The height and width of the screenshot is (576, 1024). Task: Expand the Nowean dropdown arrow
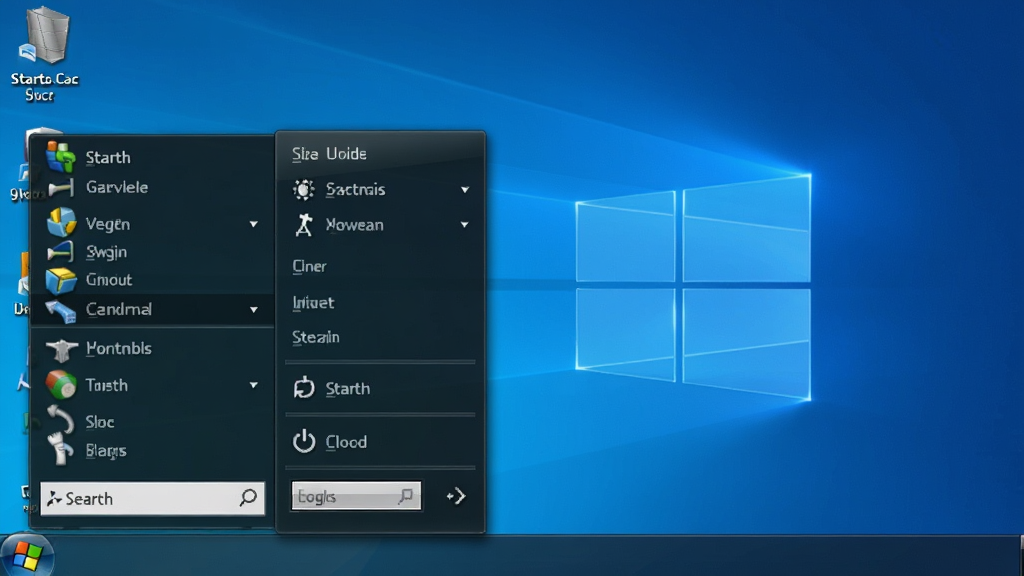click(x=464, y=225)
